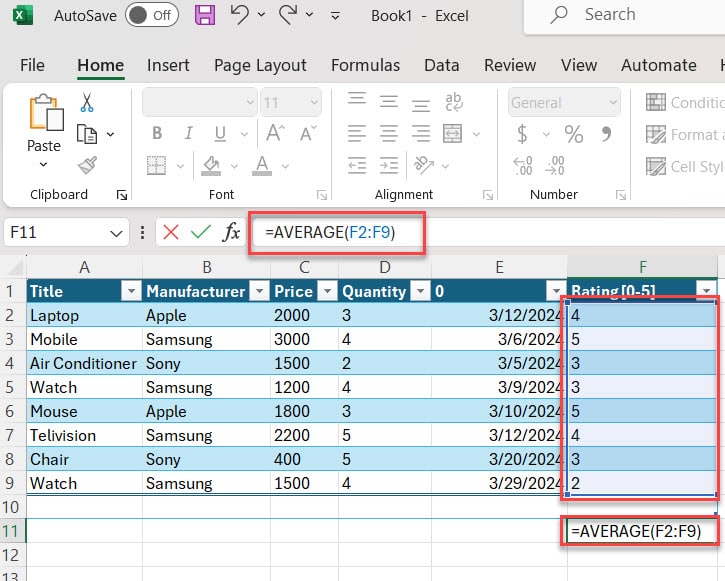
Task: Click the Save icon in title bar
Action: (205, 15)
